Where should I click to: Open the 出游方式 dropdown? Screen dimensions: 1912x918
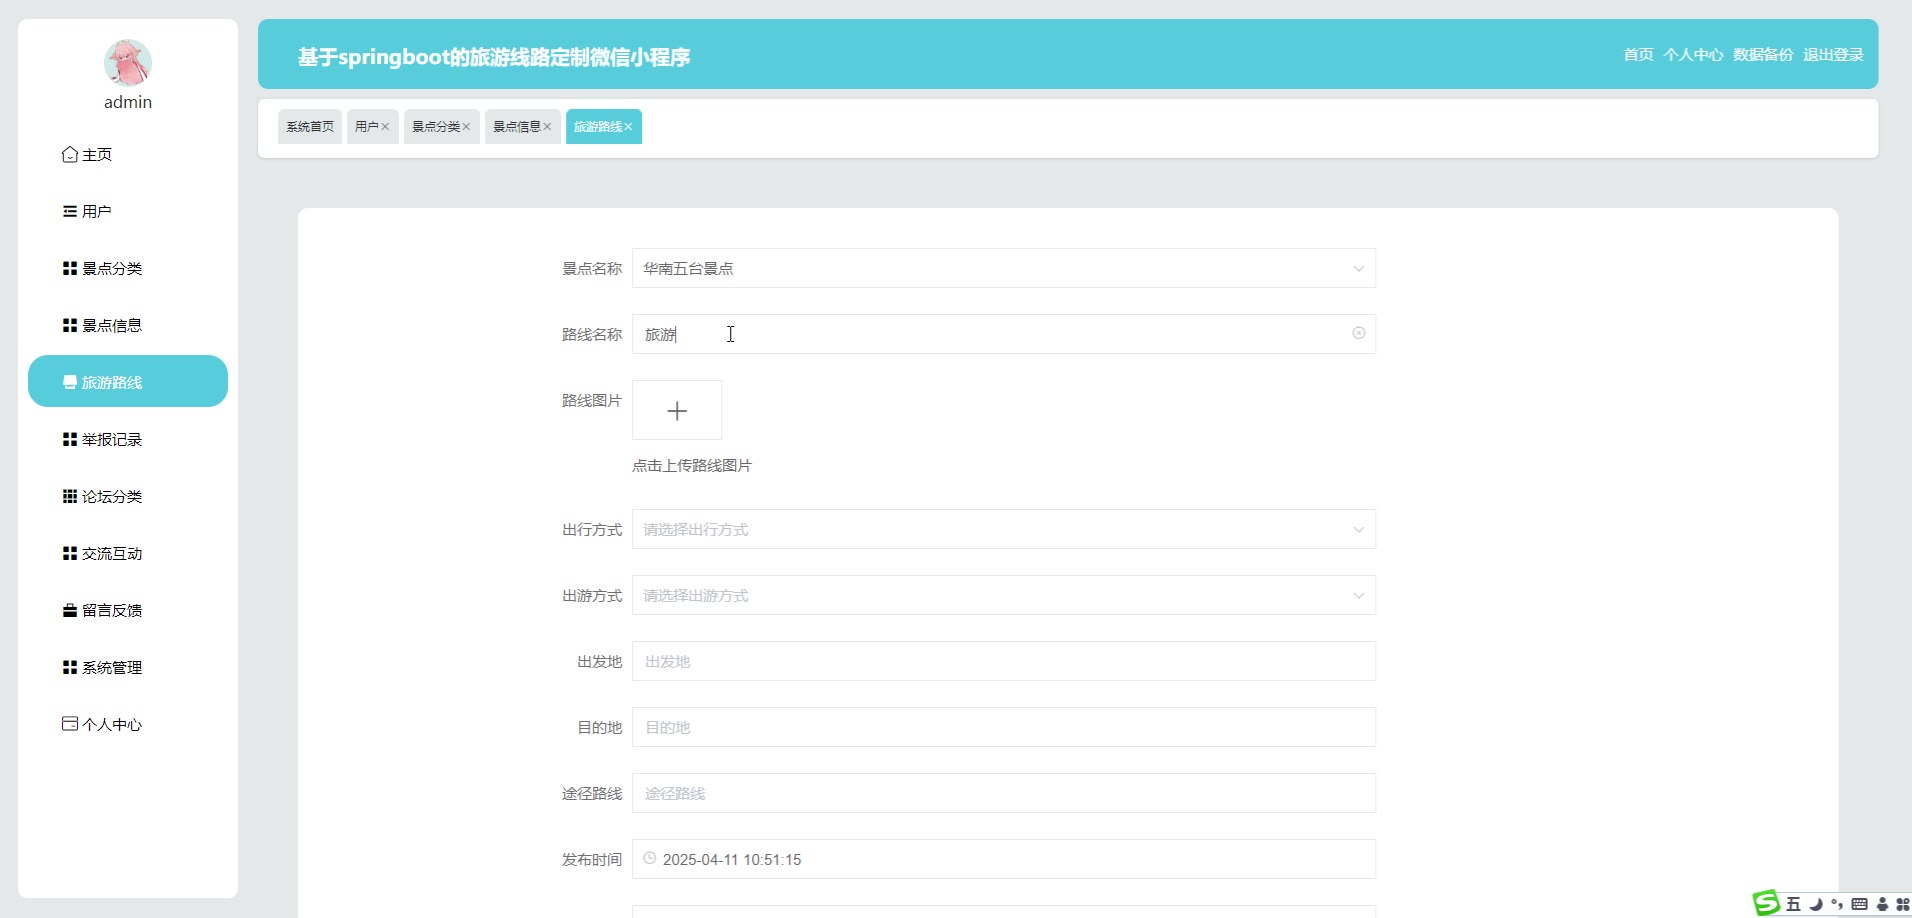[1004, 595]
